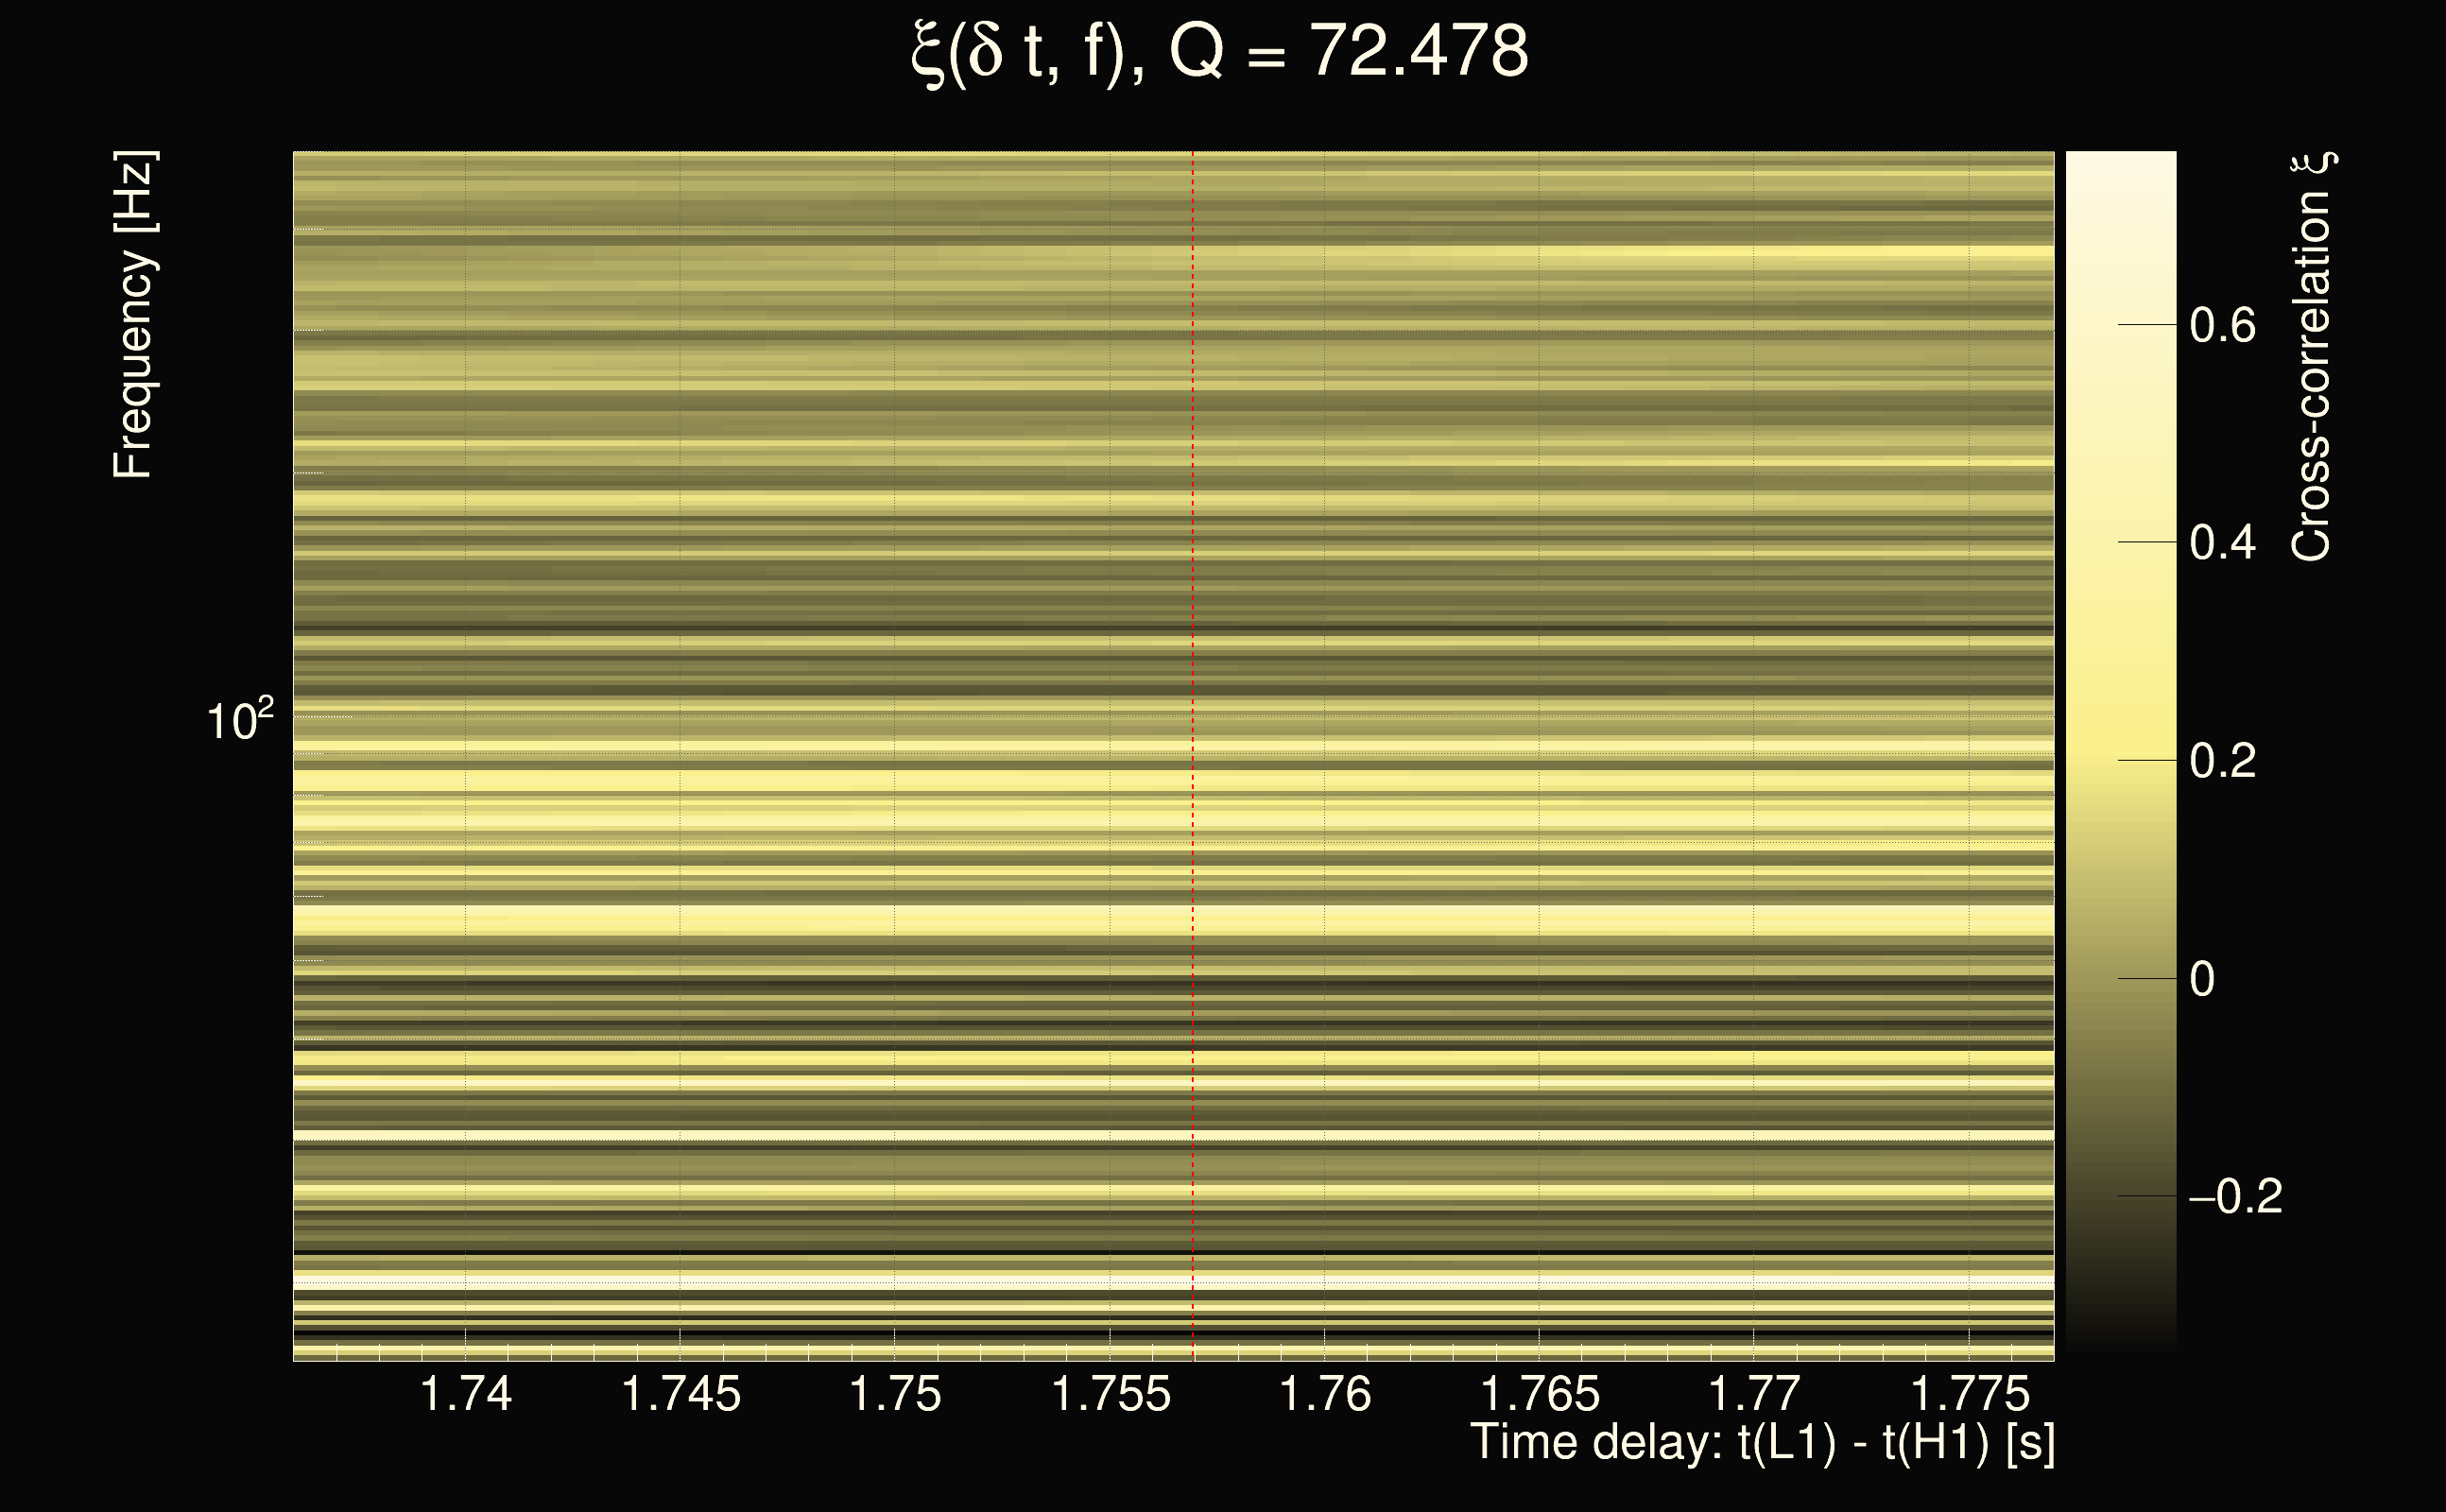Click the Frequency [Hz] axis label
The height and width of the screenshot is (1512, 2446).
(133, 315)
